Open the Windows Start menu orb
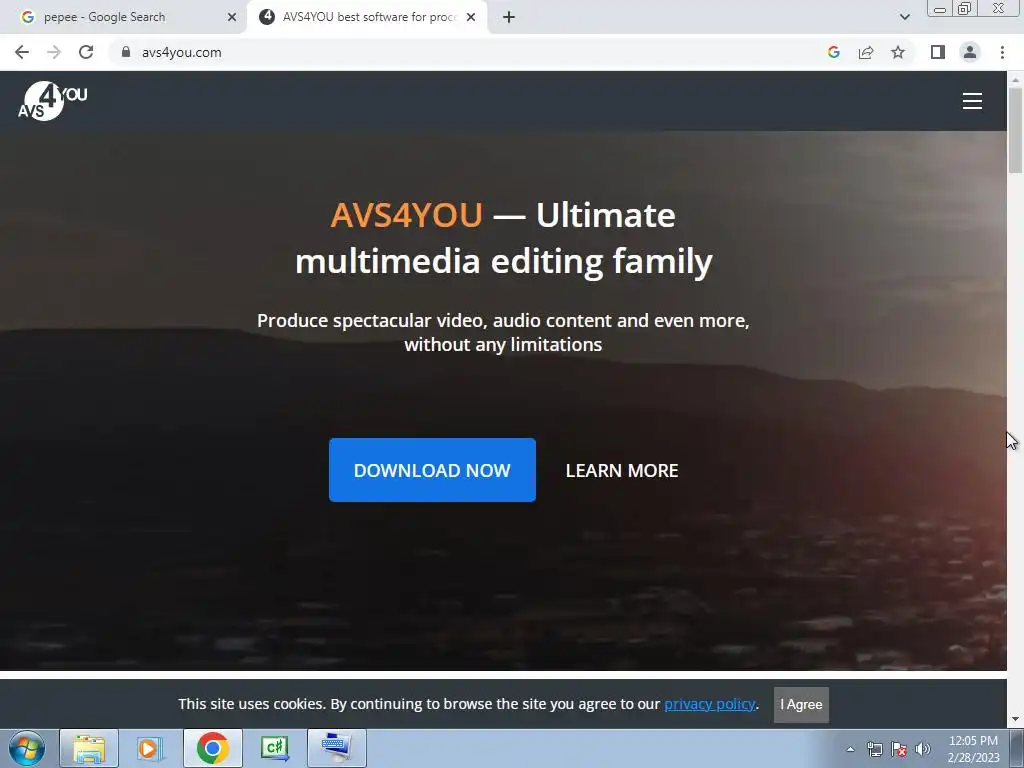 (x=27, y=748)
